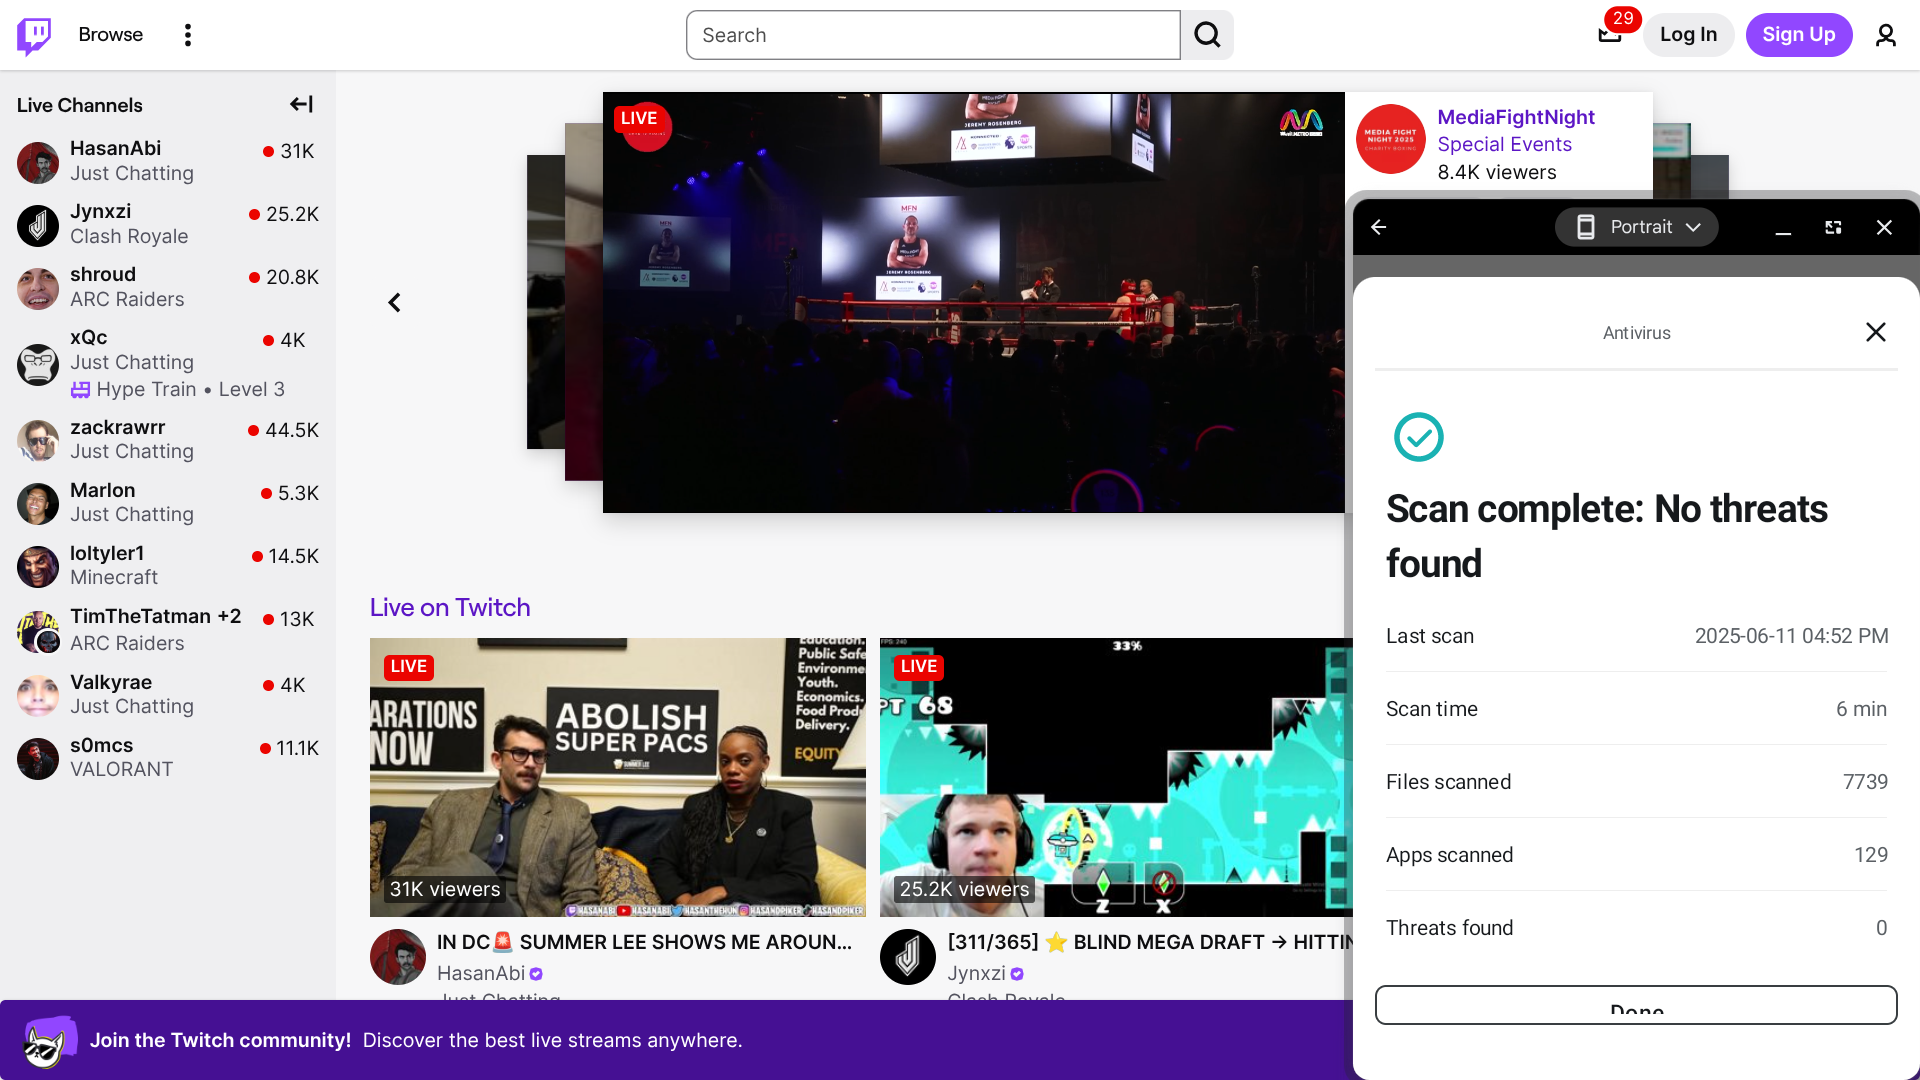The image size is (1920, 1080).
Task: Open the notifications inbox with 29 badge
Action: click(x=1610, y=34)
